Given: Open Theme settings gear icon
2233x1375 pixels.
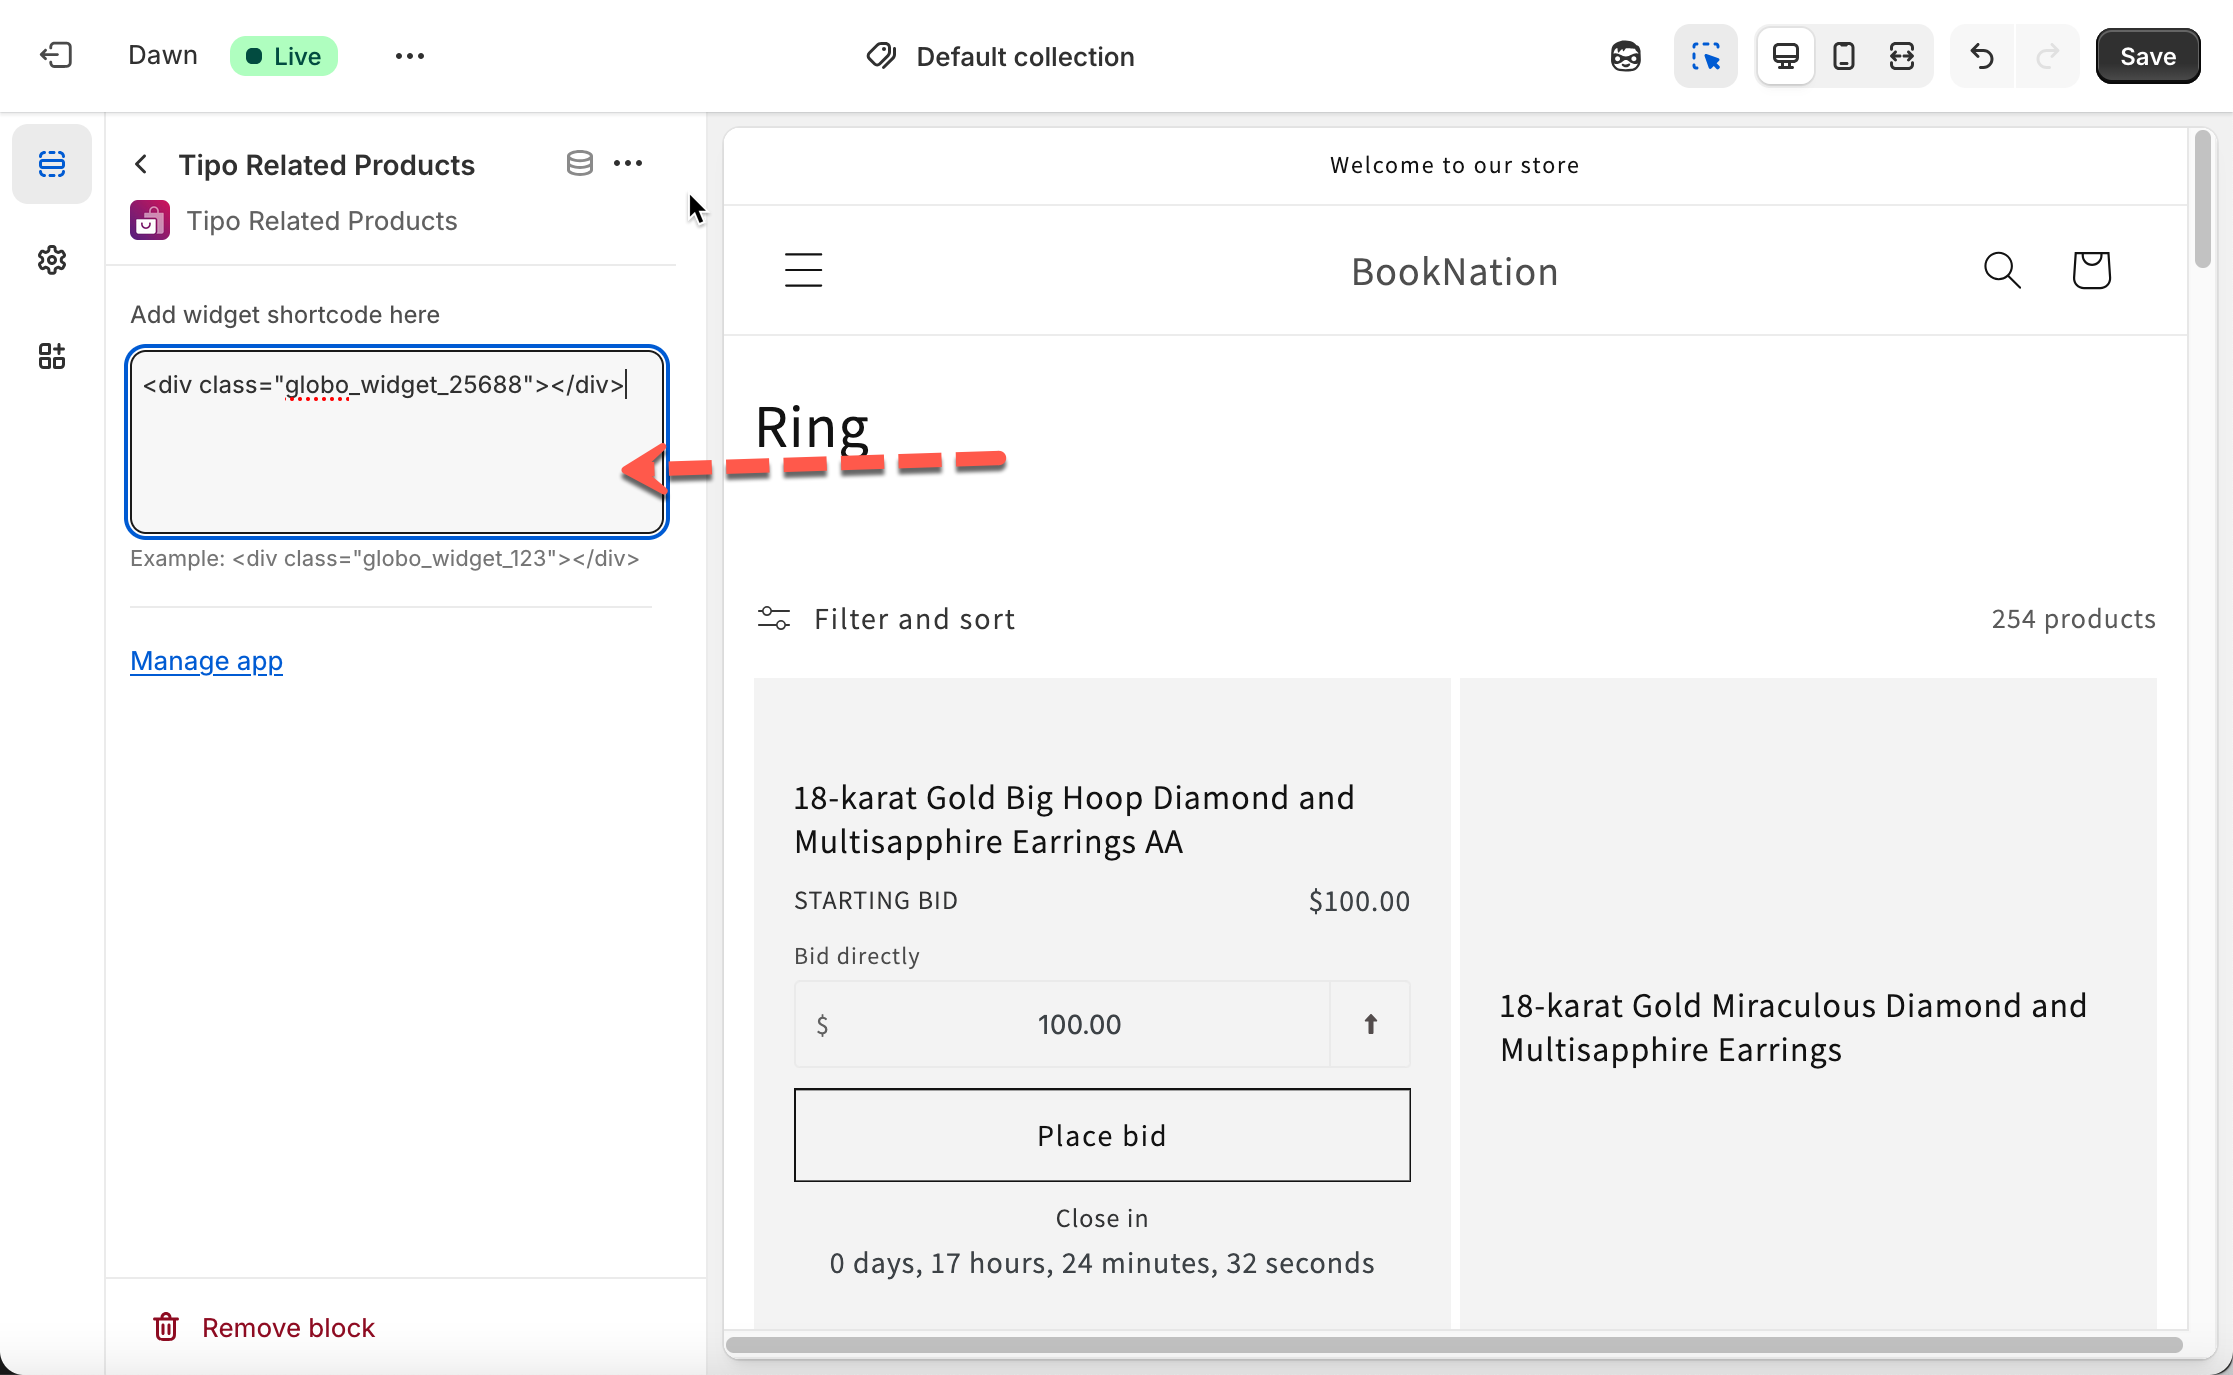Looking at the screenshot, I should (52, 260).
